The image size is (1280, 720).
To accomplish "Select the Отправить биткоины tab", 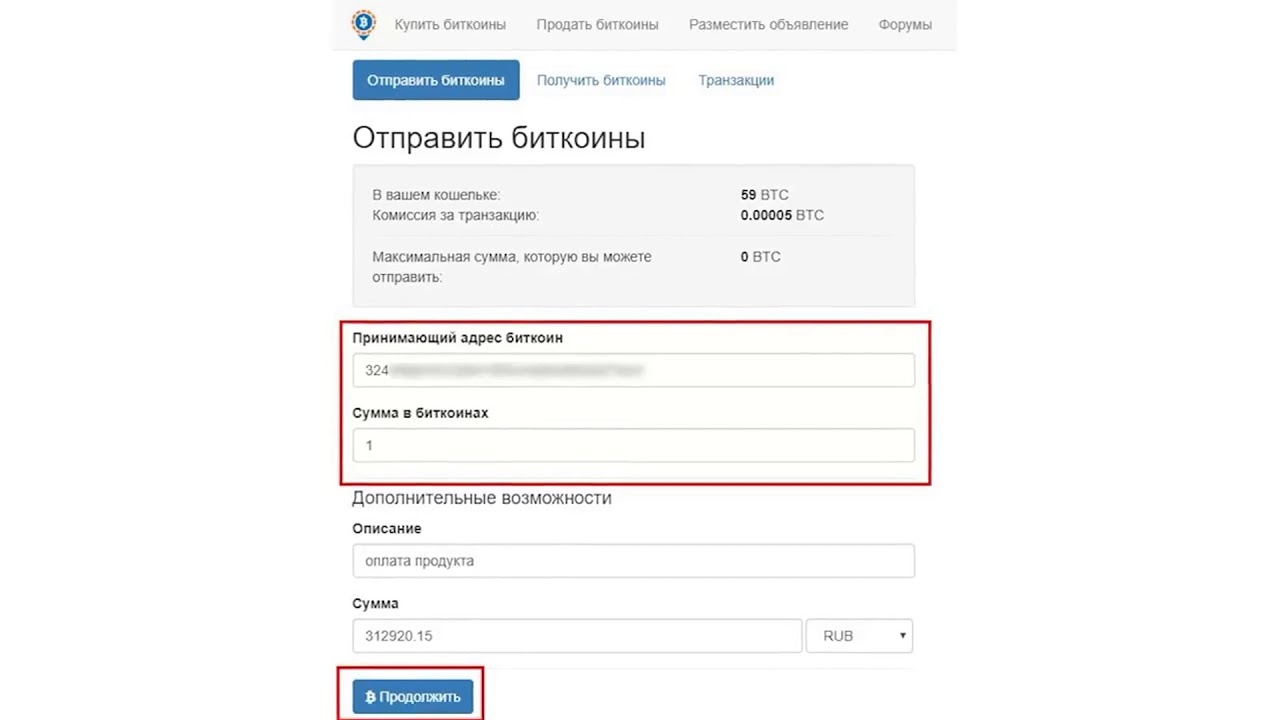I will [x=436, y=80].
